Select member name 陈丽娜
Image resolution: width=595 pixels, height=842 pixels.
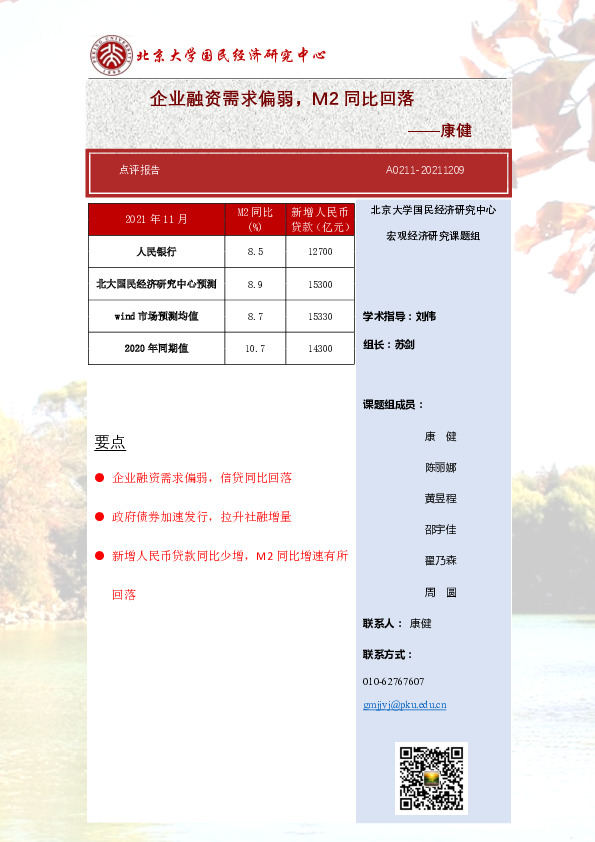coord(440,468)
